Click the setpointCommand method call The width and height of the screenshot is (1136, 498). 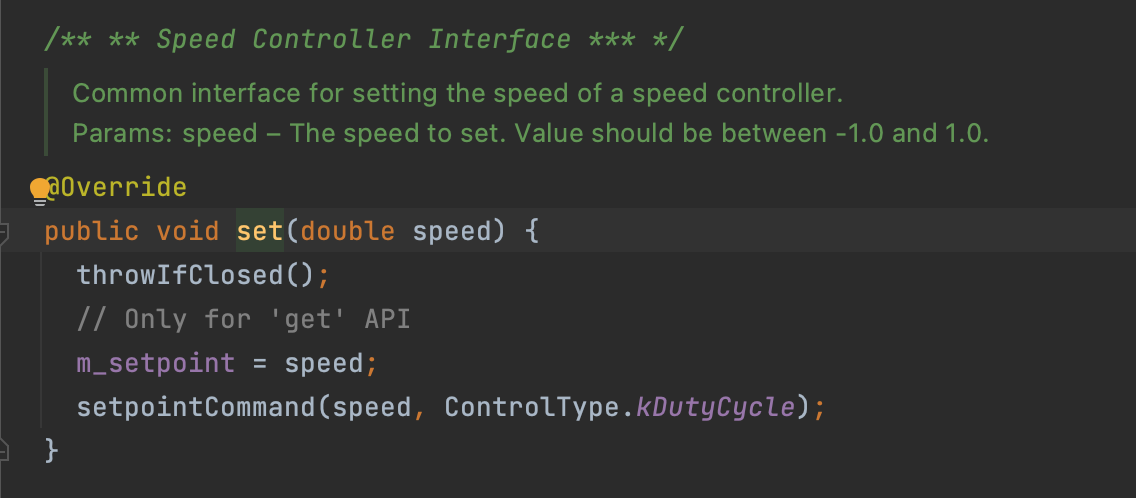(x=196, y=407)
